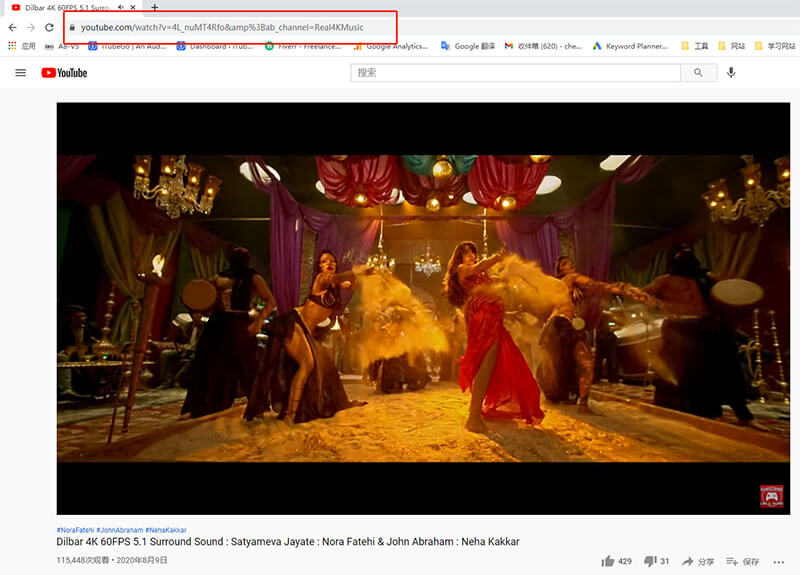The height and width of the screenshot is (575, 800).
Task: Close the Dilbar 4K 60FPS tab
Action: [133, 7]
